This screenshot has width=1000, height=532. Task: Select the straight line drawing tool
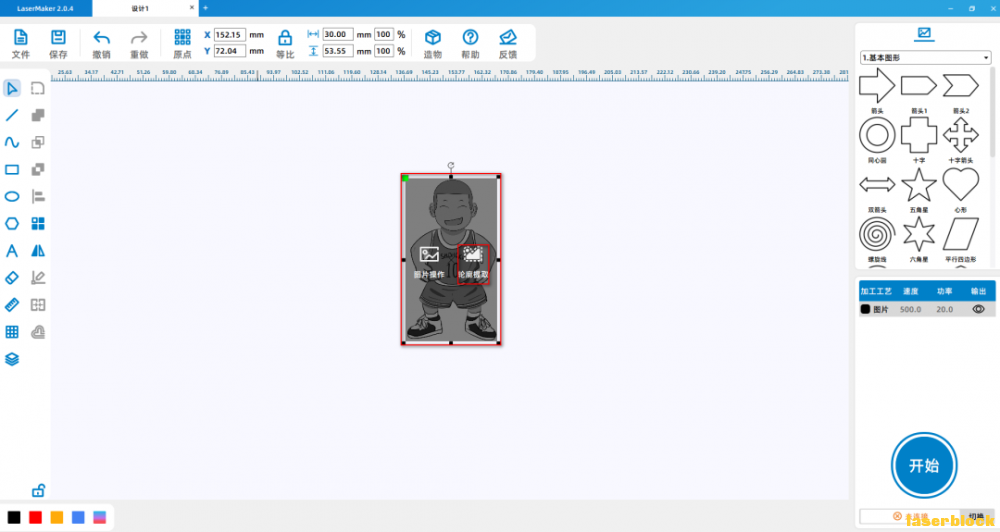(12, 115)
